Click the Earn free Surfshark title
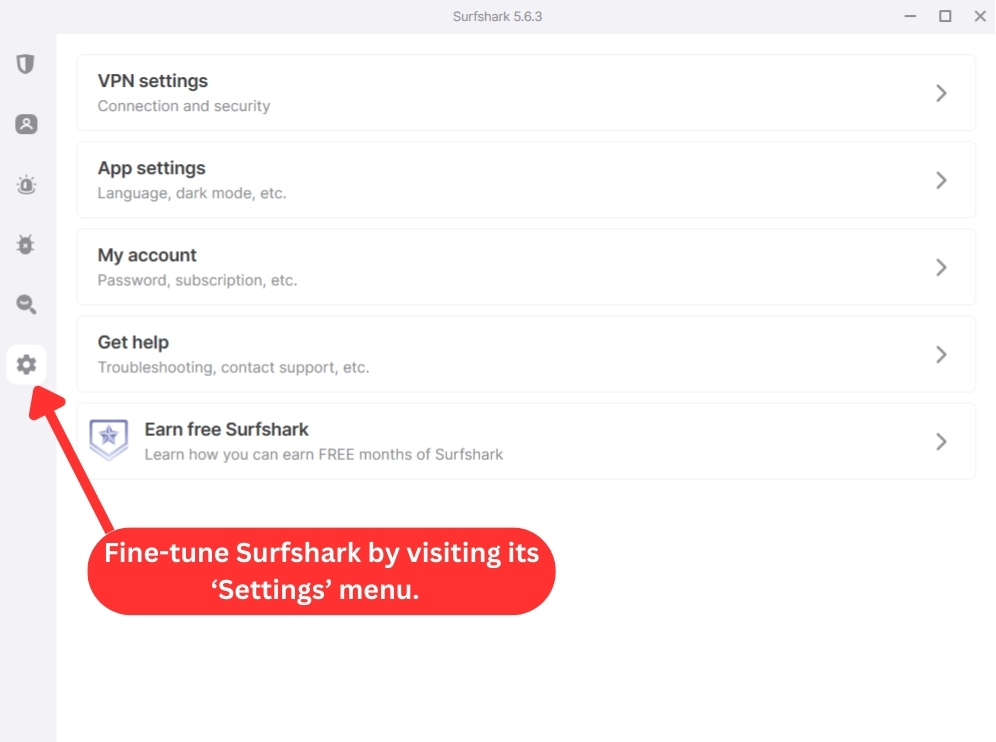Screen dimensions: 996x742 pyautogui.click(x=226, y=429)
